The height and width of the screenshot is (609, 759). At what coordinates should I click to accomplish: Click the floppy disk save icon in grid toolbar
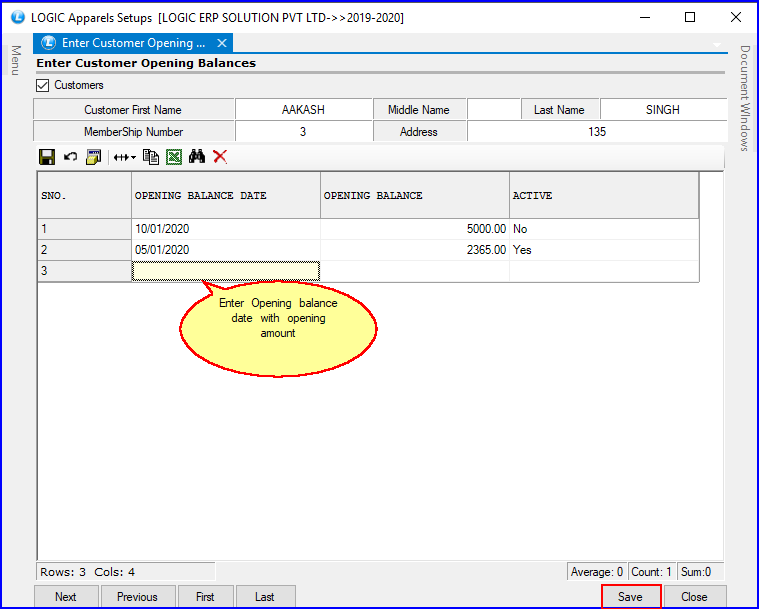click(46, 157)
